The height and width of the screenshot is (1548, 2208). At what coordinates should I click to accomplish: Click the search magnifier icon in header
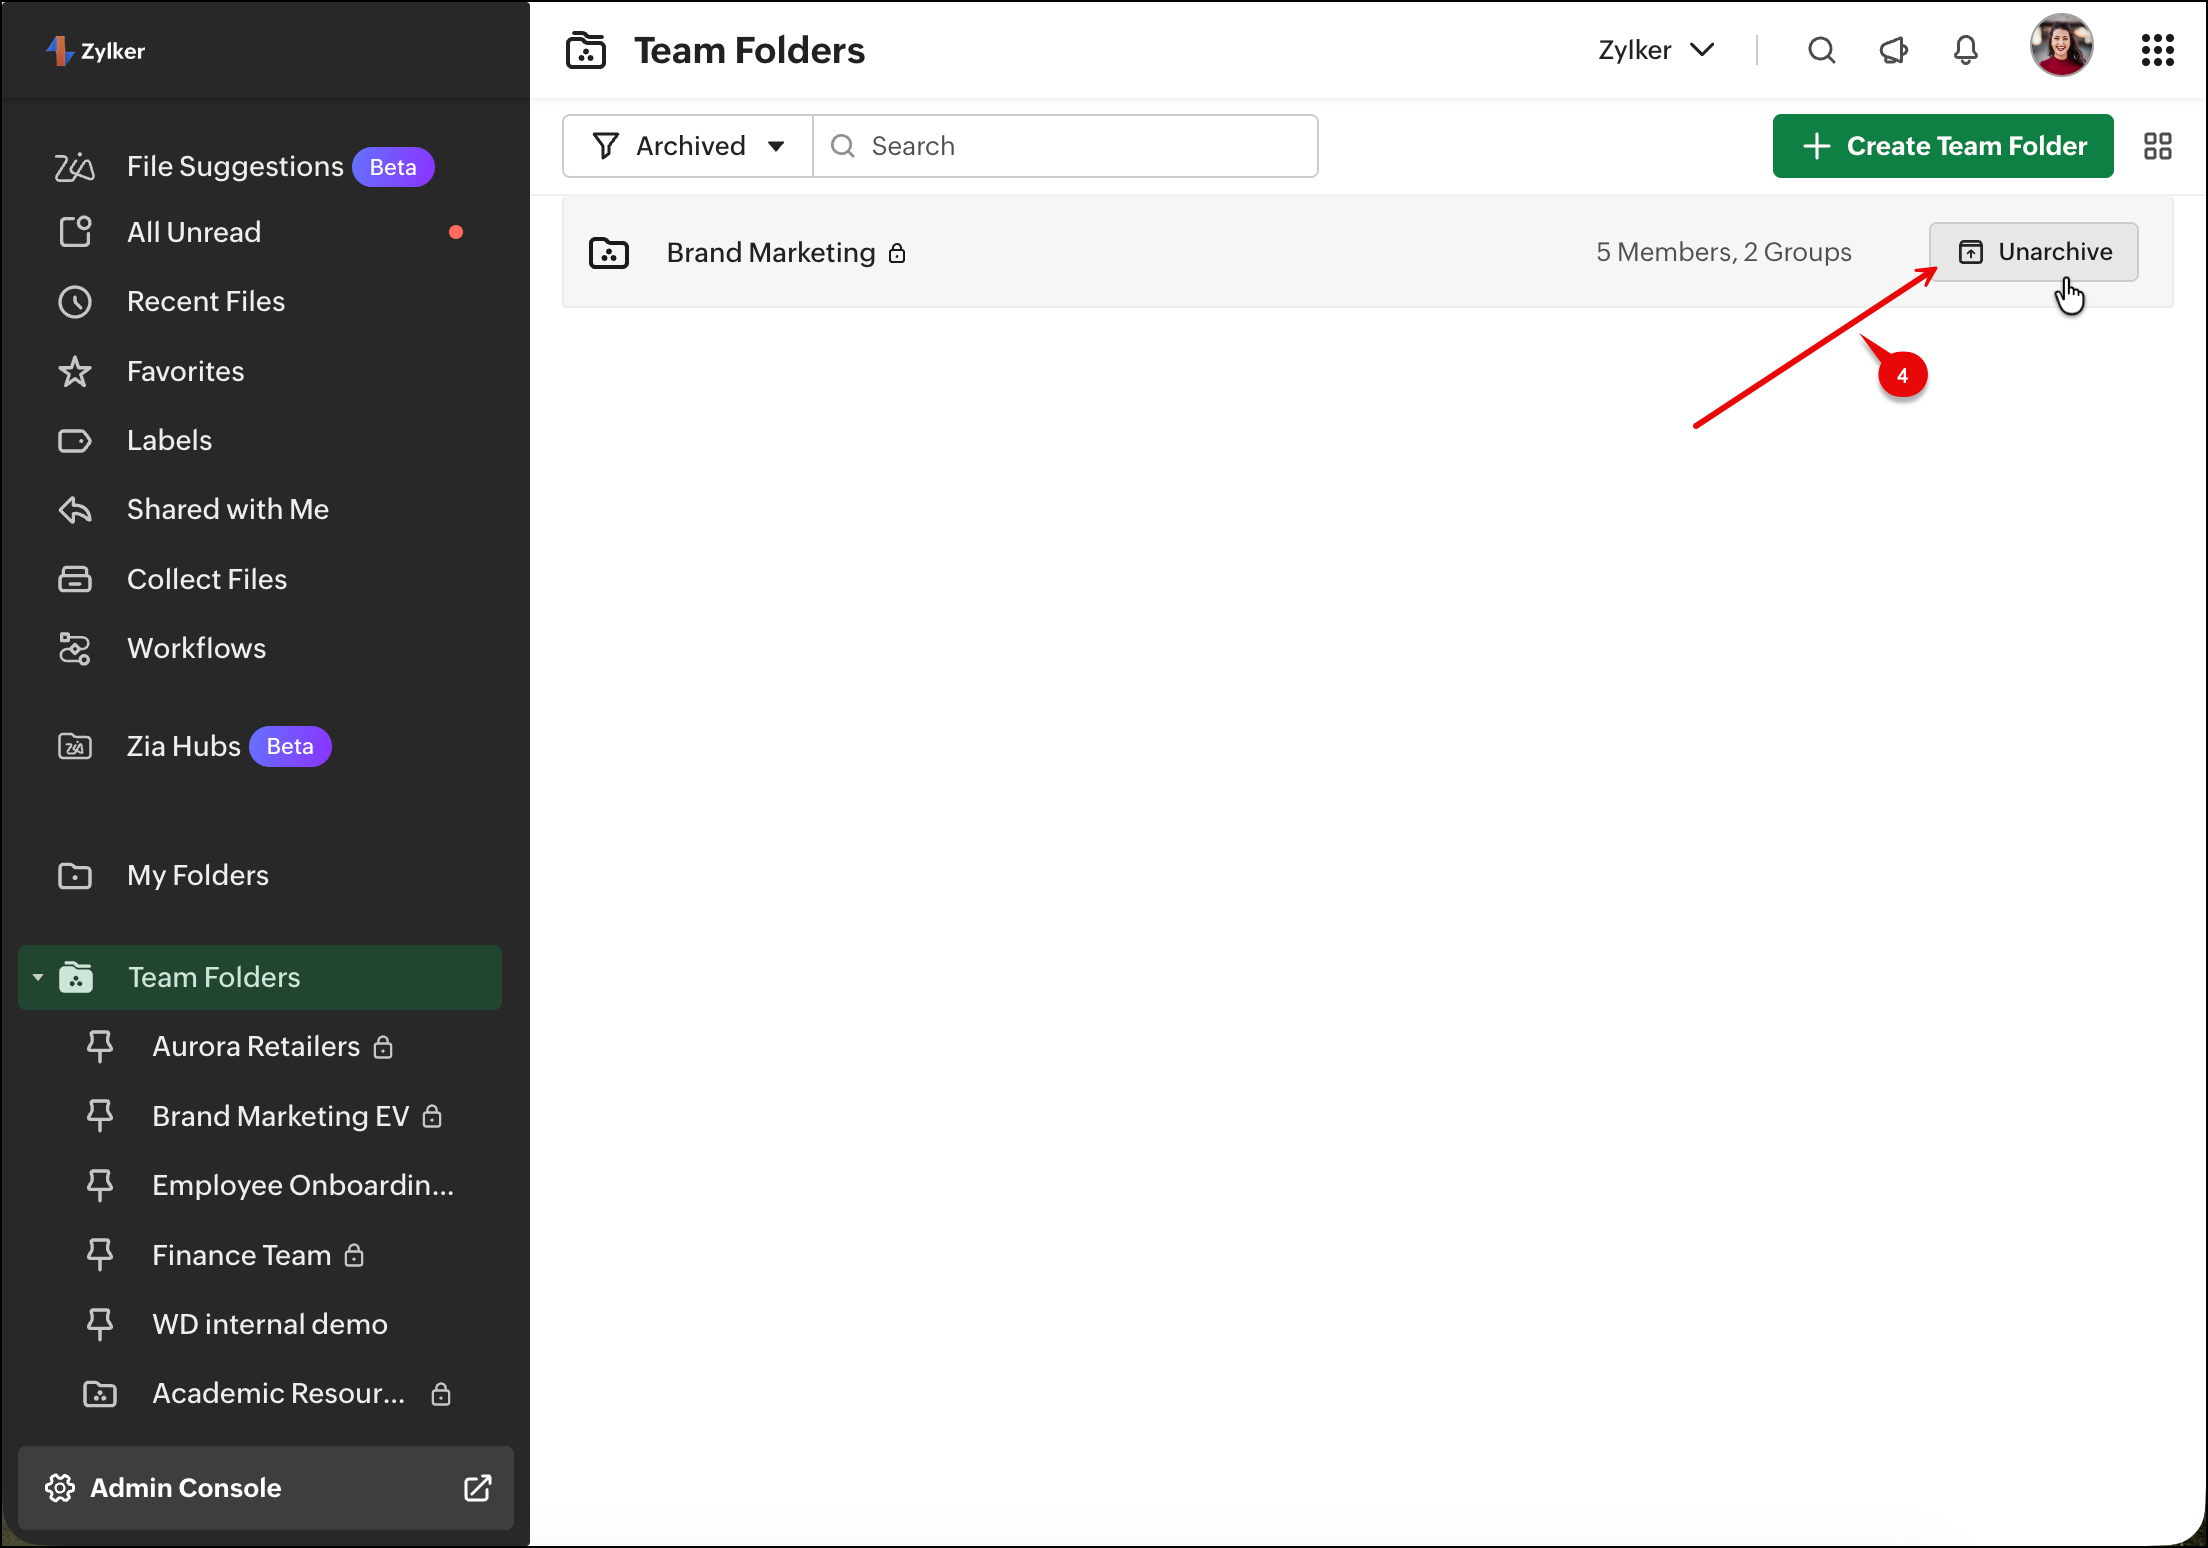(1821, 50)
